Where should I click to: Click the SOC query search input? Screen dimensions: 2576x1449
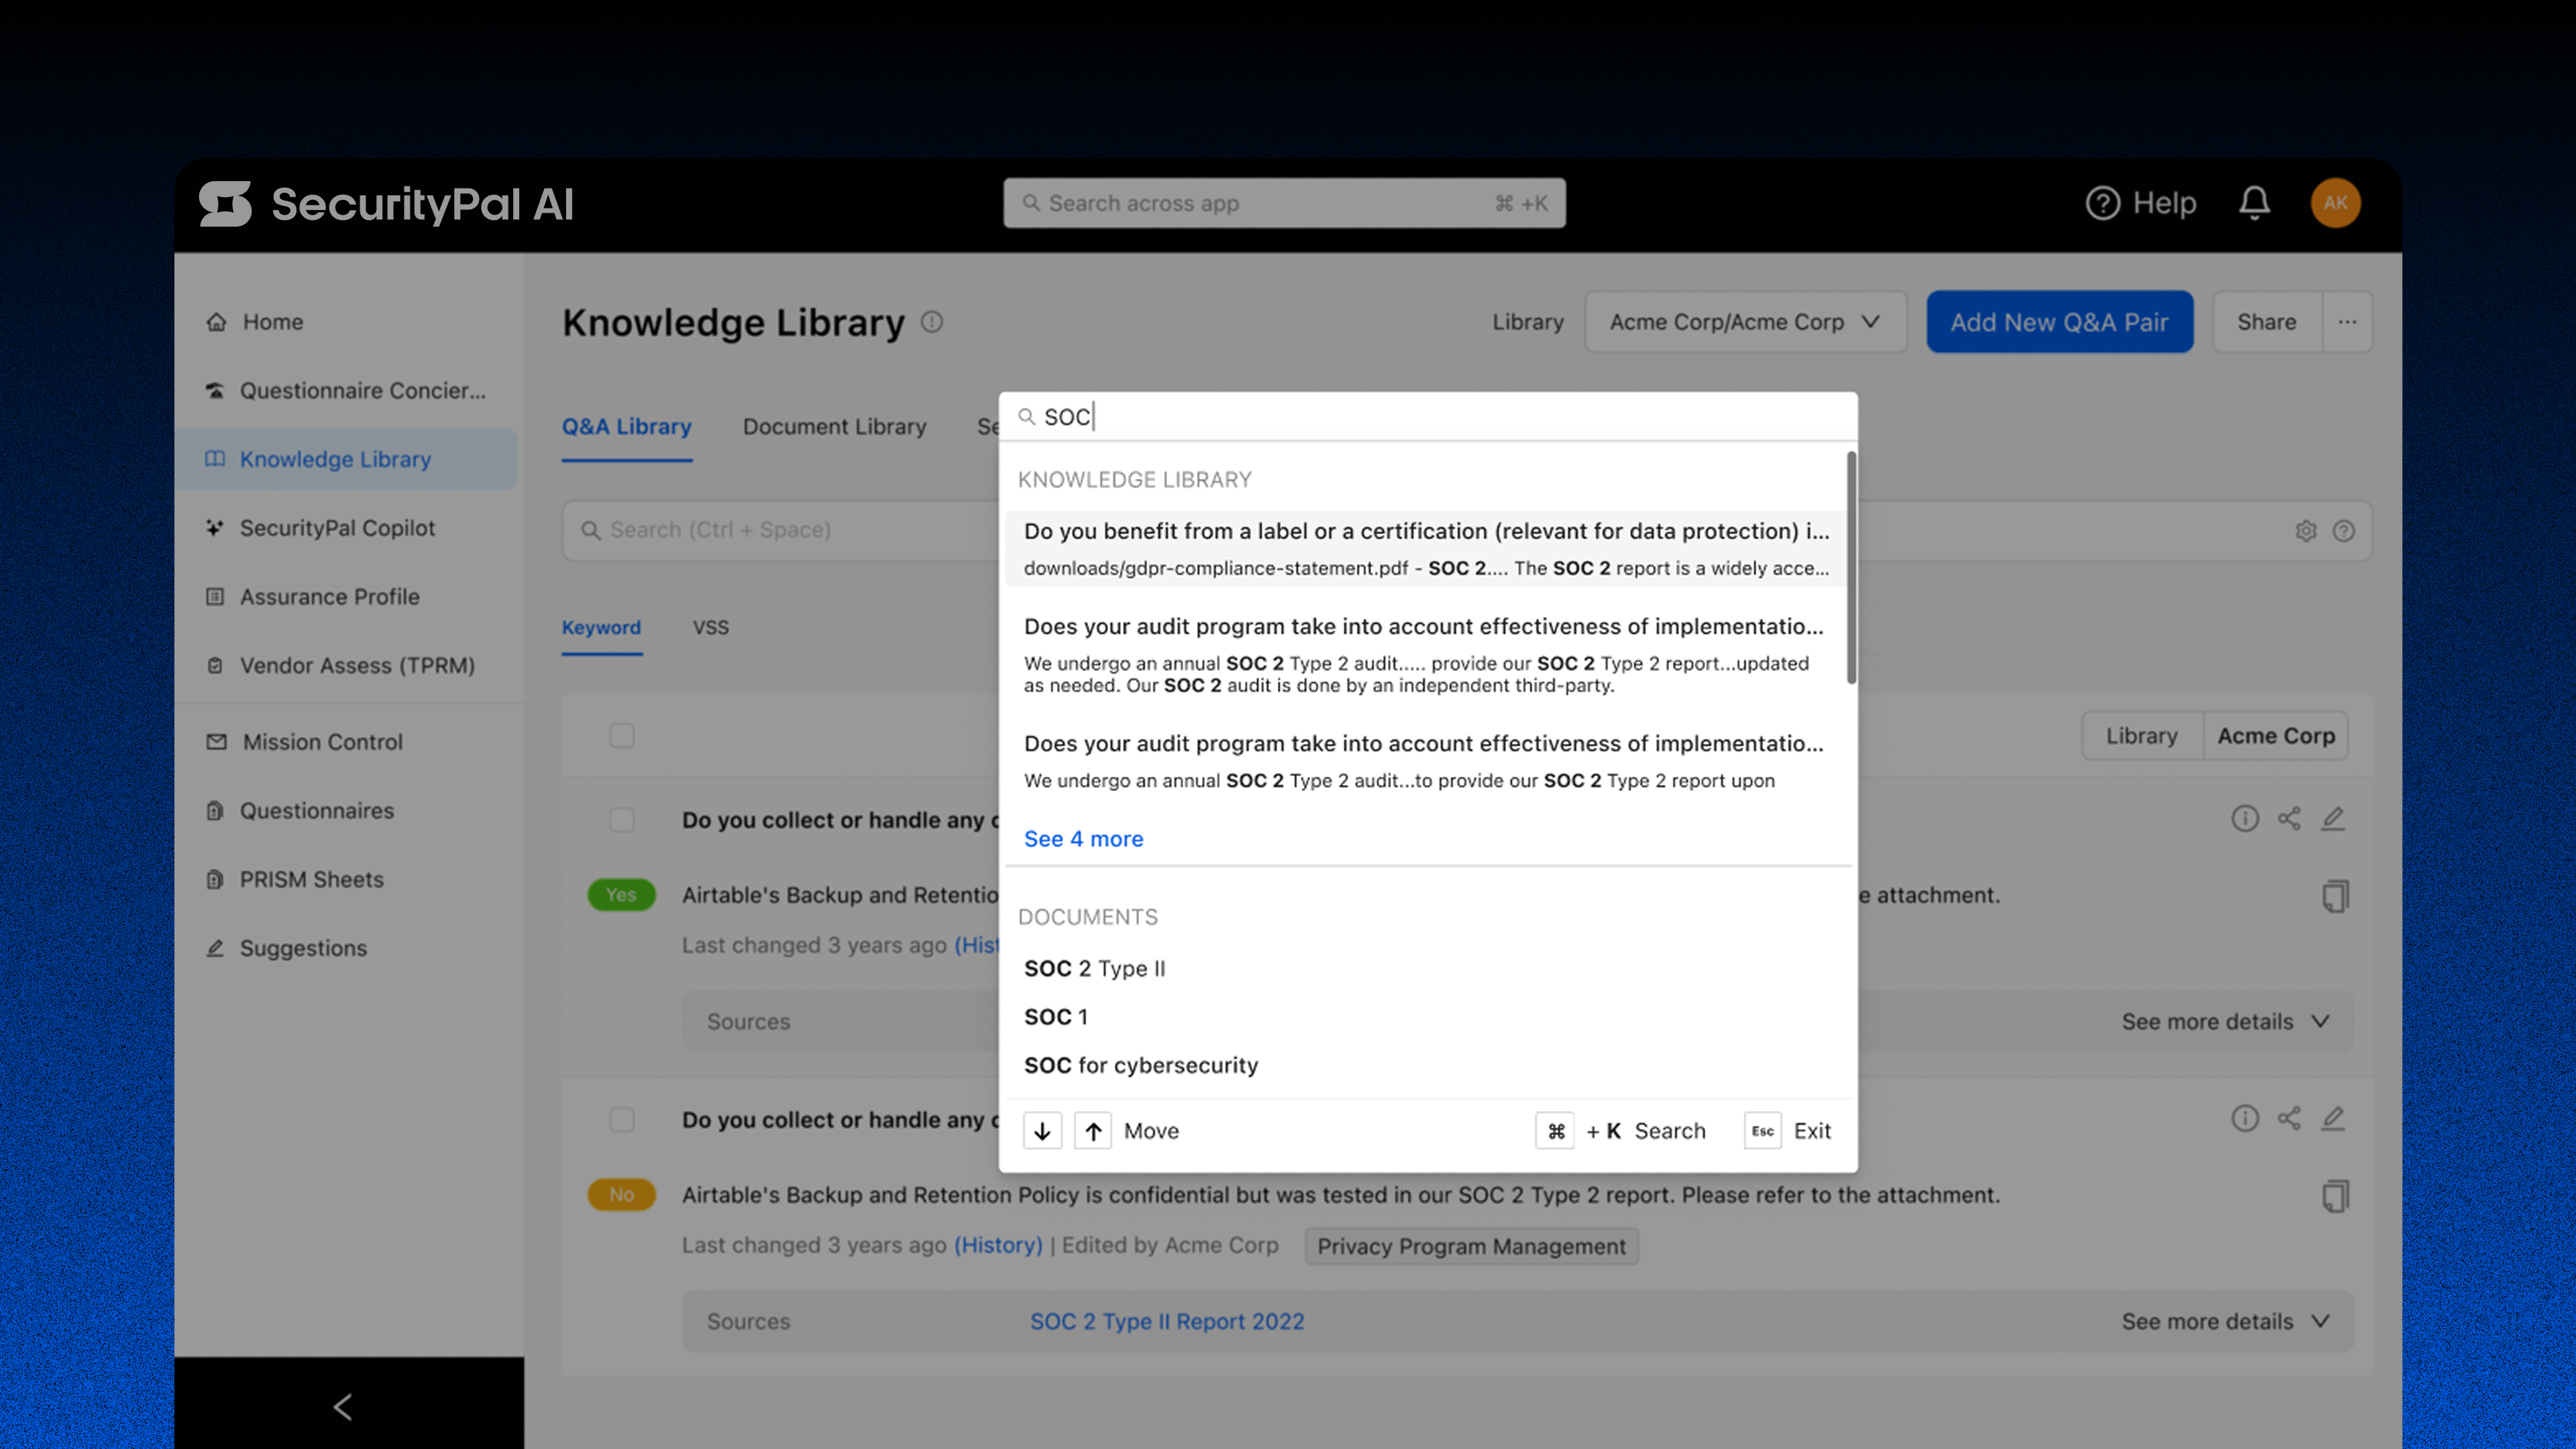pyautogui.click(x=1427, y=417)
